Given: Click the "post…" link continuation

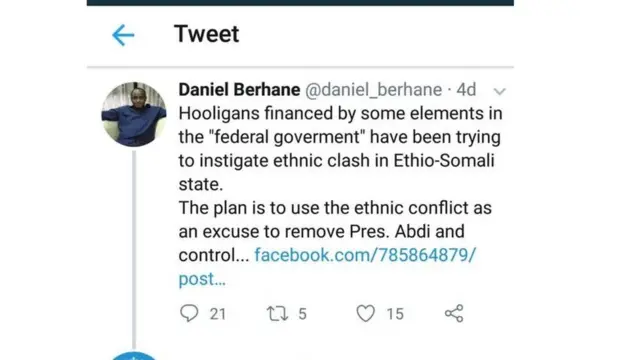Looking at the screenshot, I should tap(202, 279).
